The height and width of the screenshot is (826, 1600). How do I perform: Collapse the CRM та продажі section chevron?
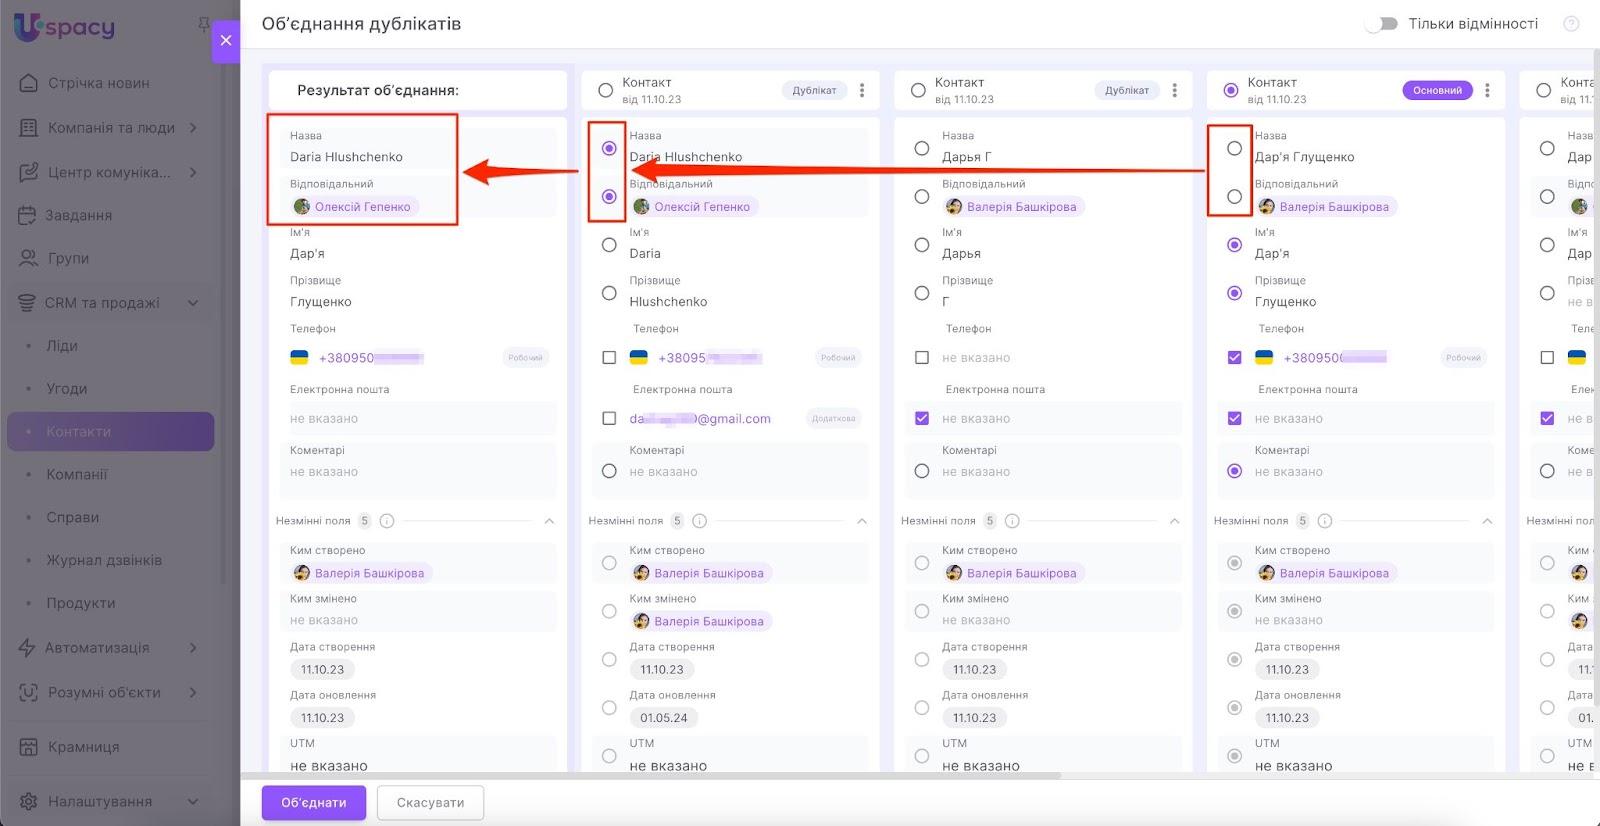193,303
